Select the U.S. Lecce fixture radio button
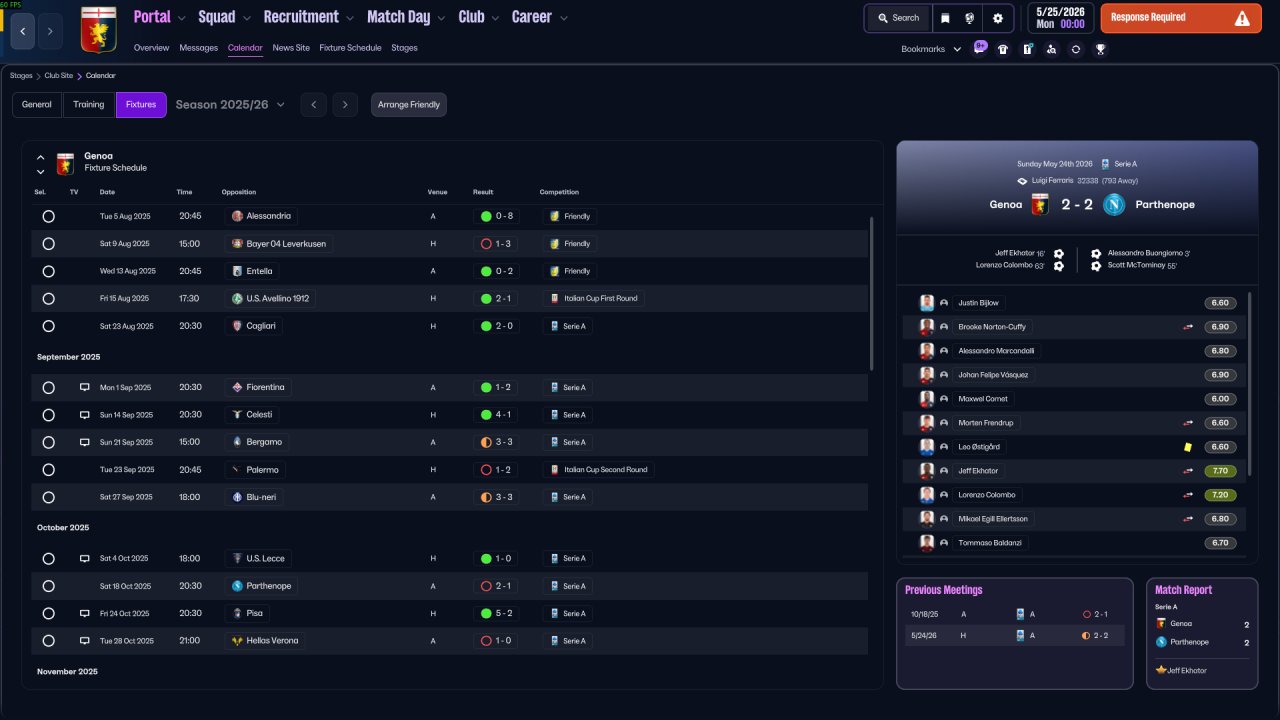Image resolution: width=1280 pixels, height=720 pixels. click(x=48, y=559)
